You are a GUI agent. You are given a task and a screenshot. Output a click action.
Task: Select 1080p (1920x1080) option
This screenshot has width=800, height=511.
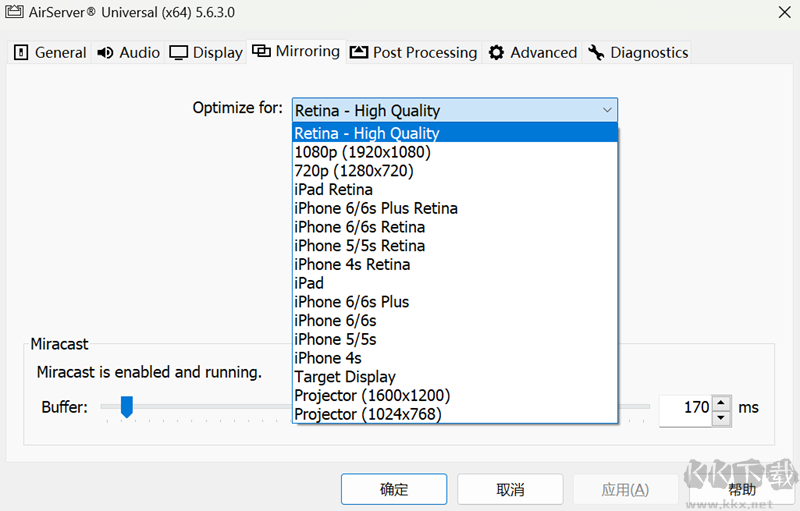[x=362, y=152]
